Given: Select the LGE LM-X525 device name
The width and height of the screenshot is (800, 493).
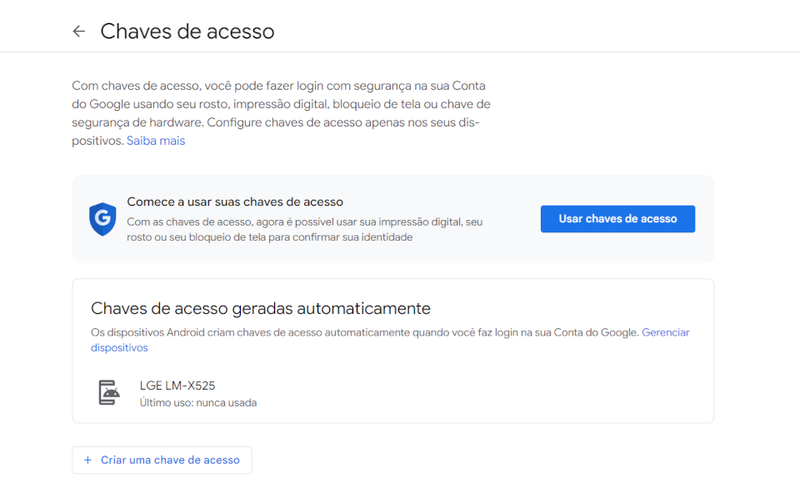Looking at the screenshot, I should tap(178, 386).
